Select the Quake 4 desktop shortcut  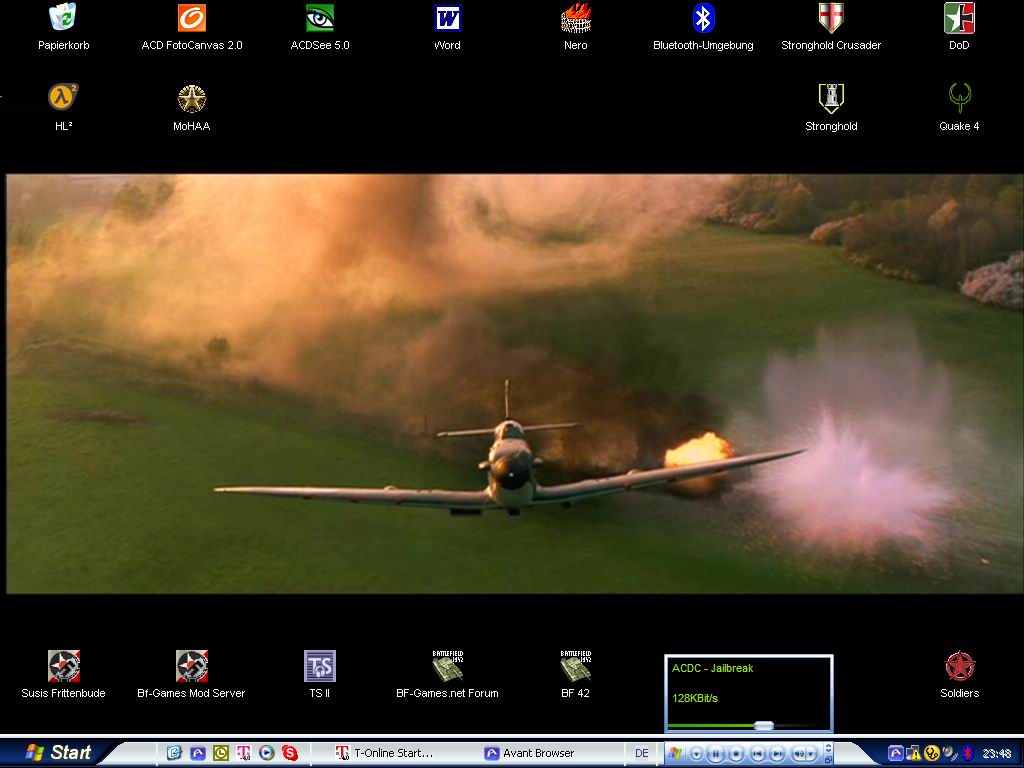coord(959,100)
